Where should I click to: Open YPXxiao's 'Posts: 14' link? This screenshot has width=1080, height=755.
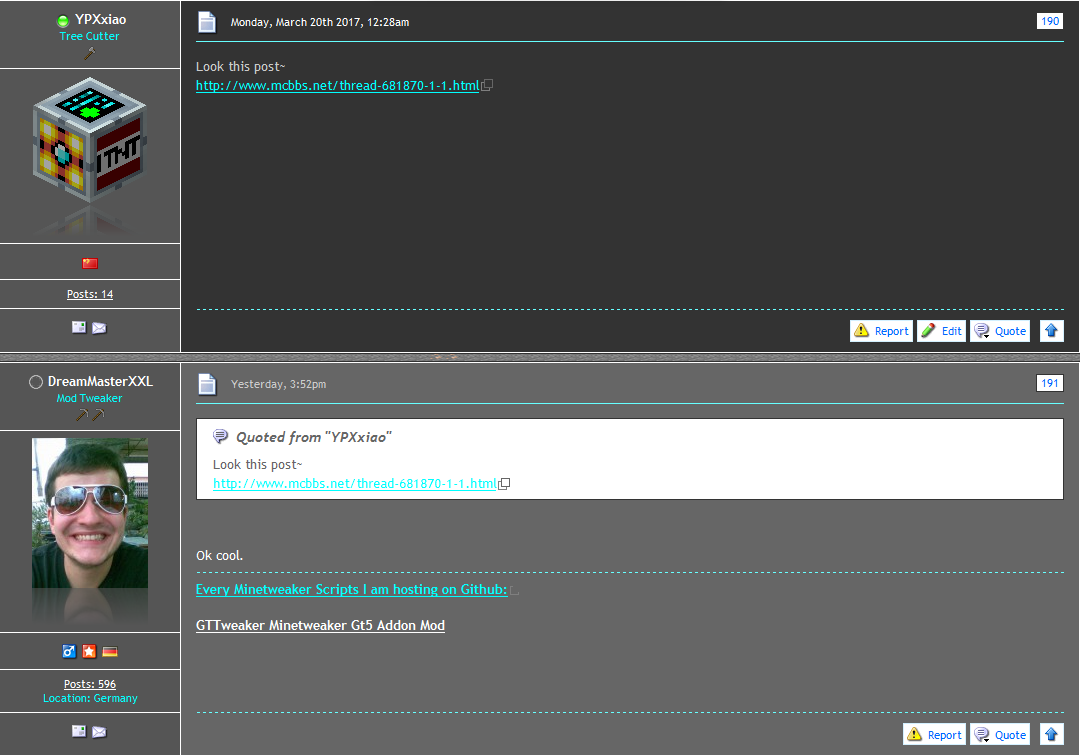[90, 294]
